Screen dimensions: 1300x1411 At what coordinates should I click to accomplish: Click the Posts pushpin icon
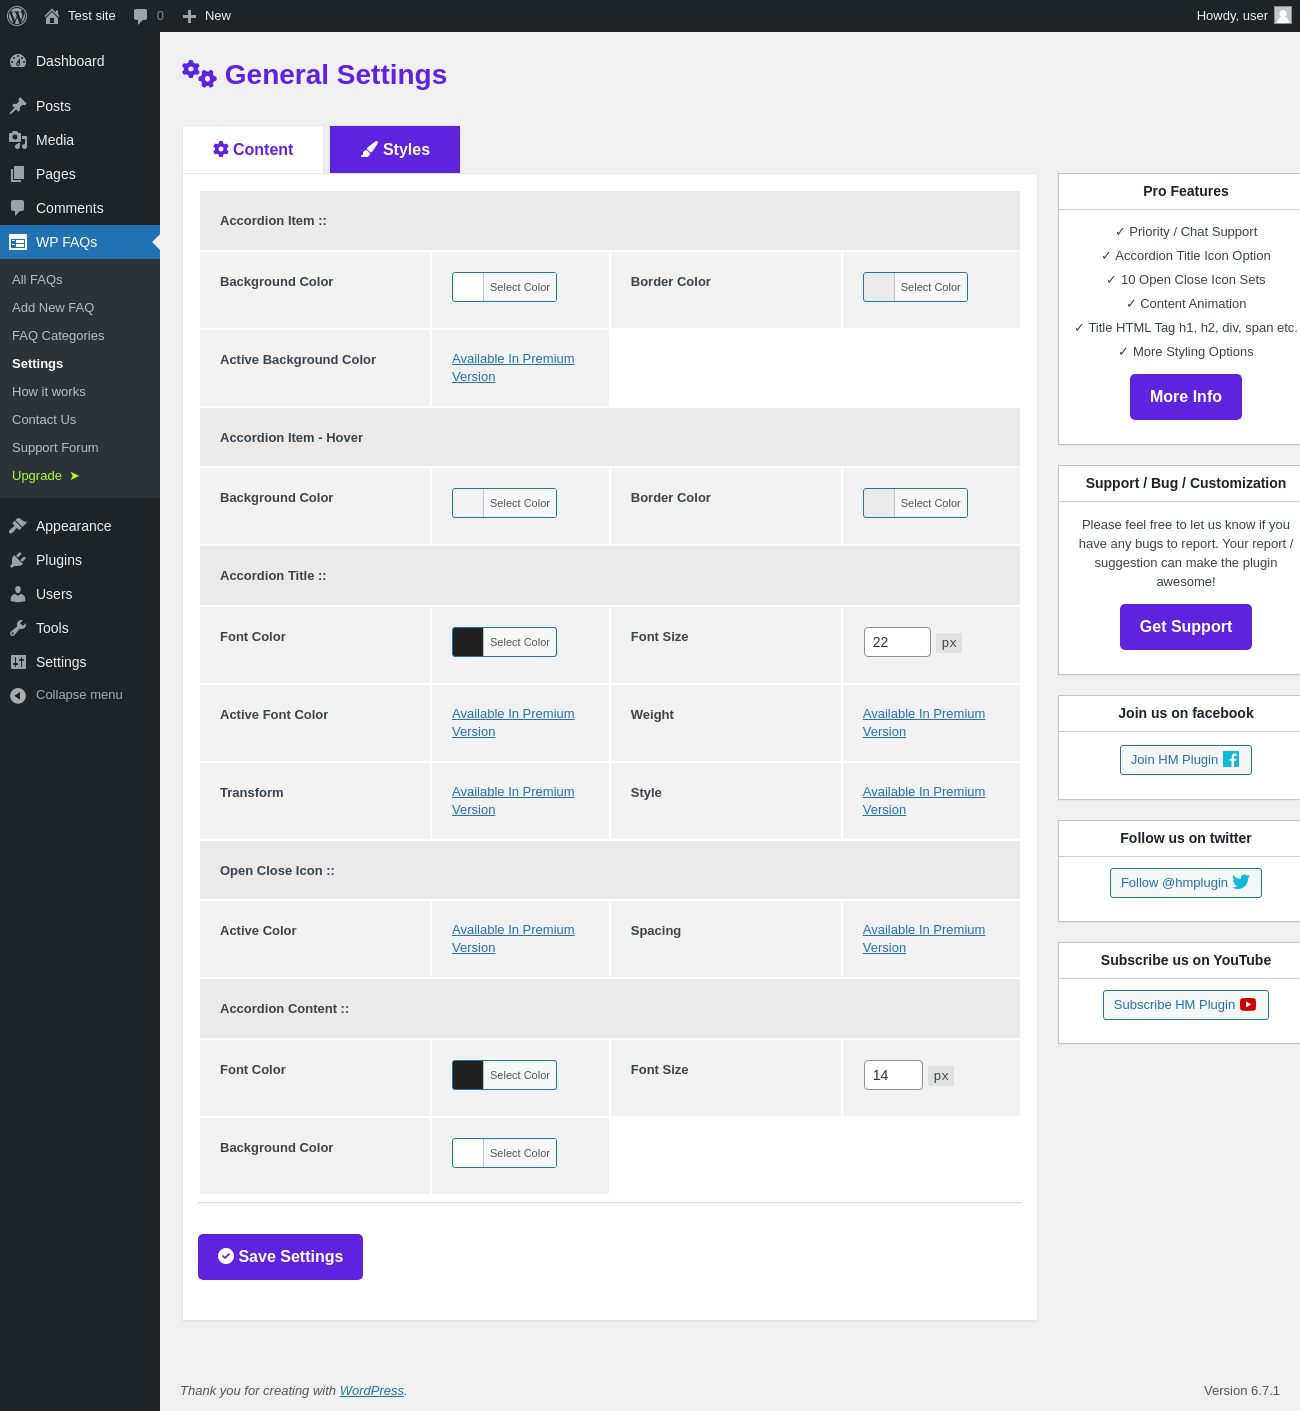18,106
